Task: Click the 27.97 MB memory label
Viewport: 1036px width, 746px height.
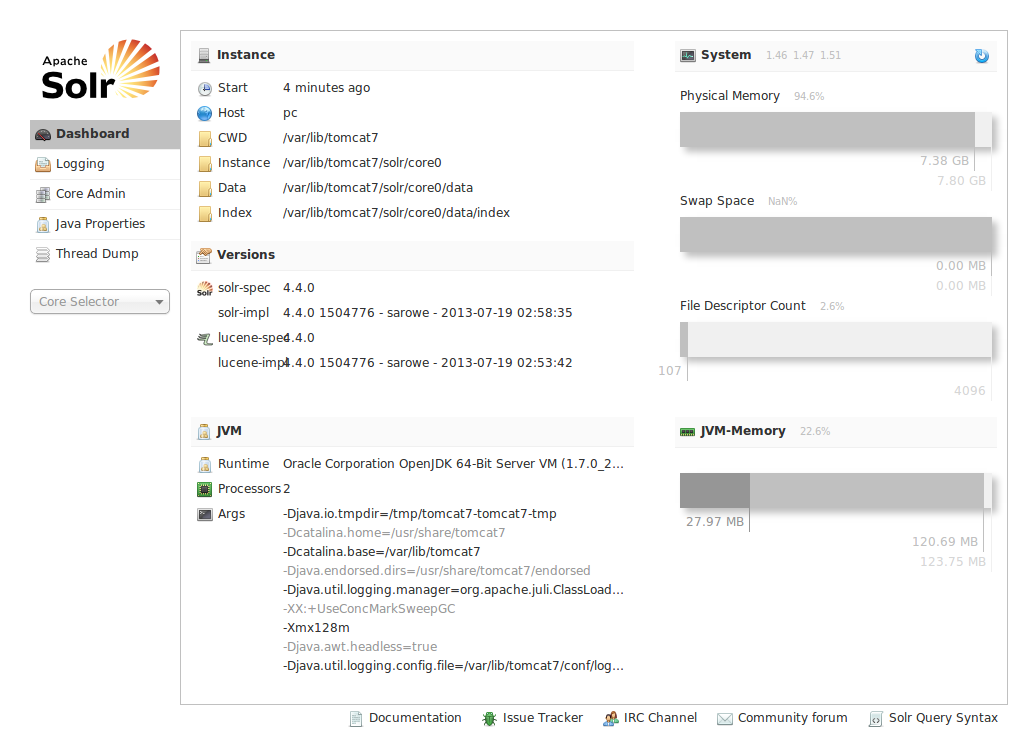Action: click(x=715, y=522)
